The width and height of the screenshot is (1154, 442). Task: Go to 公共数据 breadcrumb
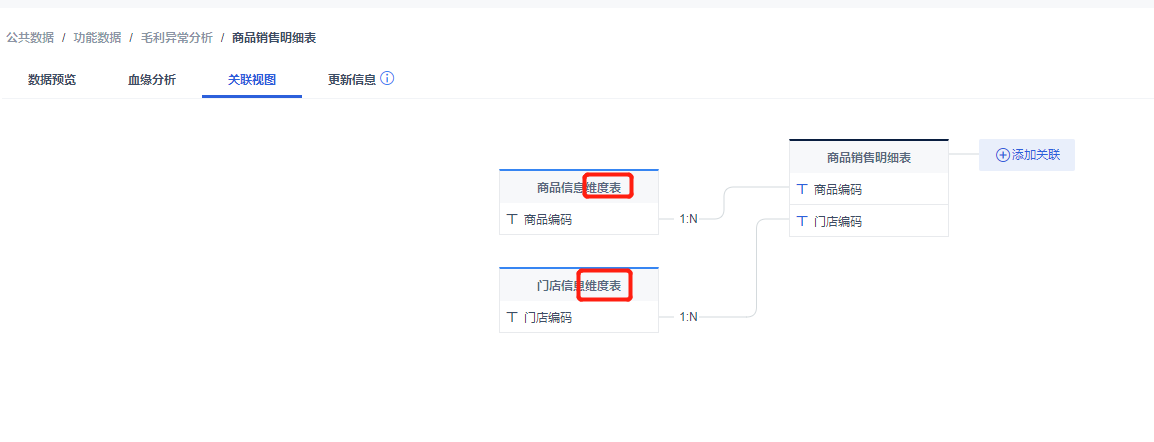[x=30, y=37]
